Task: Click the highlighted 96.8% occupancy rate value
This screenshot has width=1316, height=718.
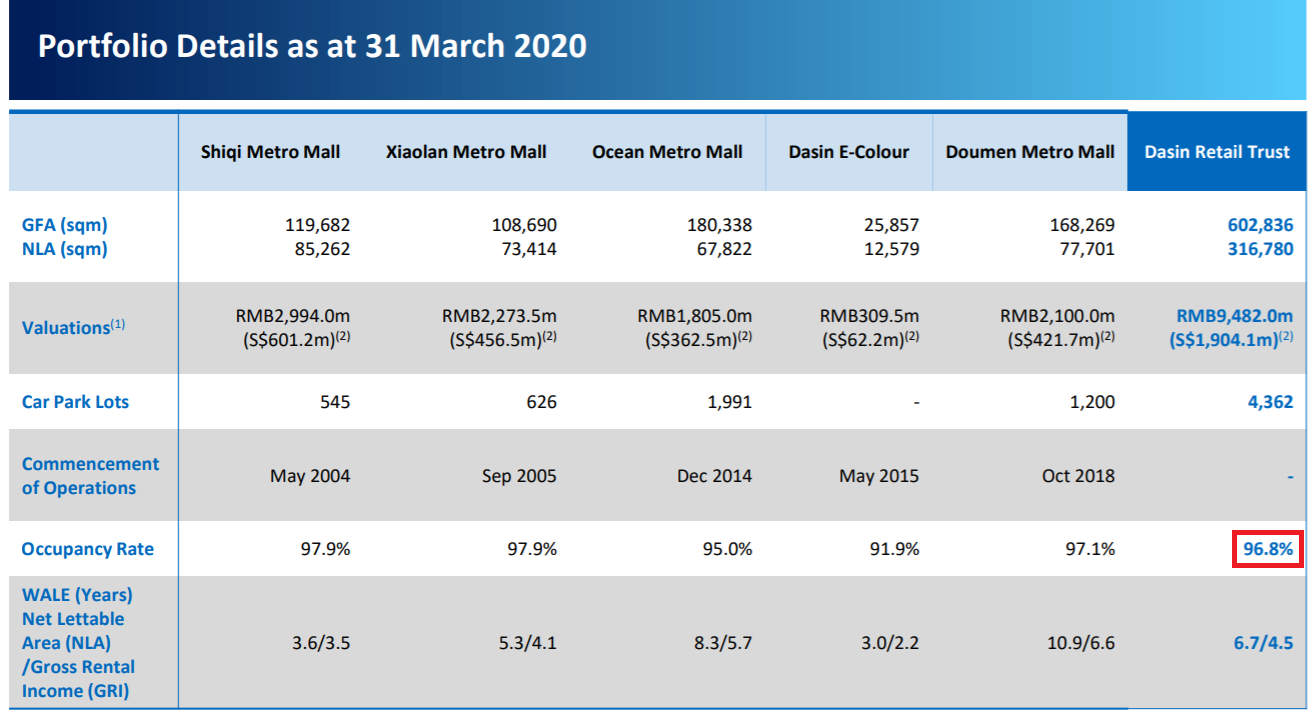Action: pos(1266,549)
